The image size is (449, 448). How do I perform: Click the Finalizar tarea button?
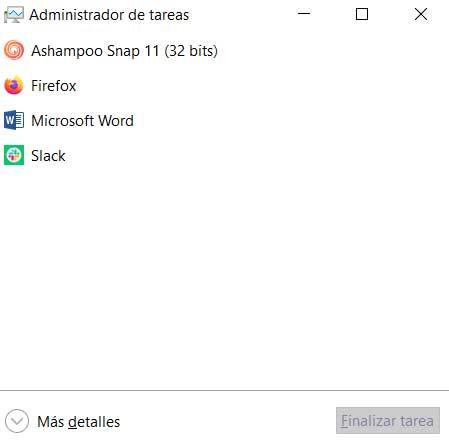click(x=388, y=421)
